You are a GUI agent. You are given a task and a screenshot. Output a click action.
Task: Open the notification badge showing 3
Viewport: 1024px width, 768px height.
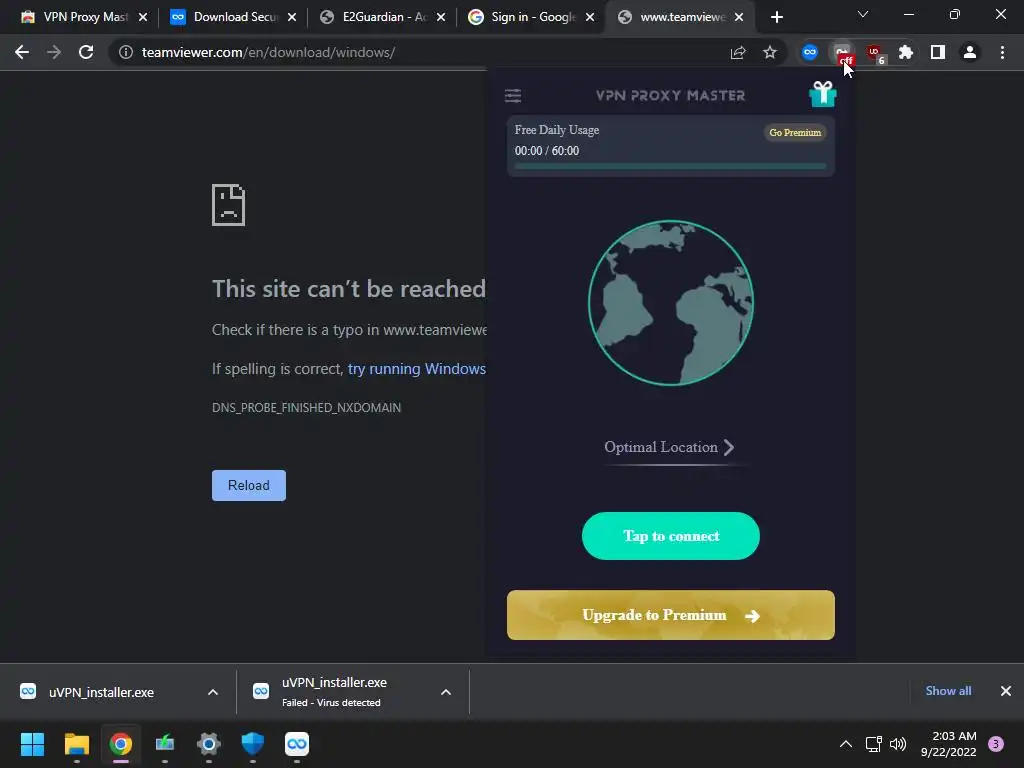point(996,744)
